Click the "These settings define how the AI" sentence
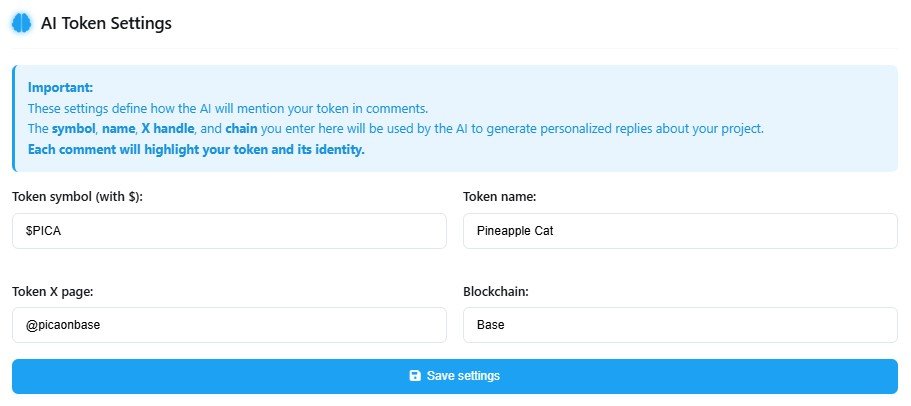Viewport: 911px width, 406px height. coord(130,108)
